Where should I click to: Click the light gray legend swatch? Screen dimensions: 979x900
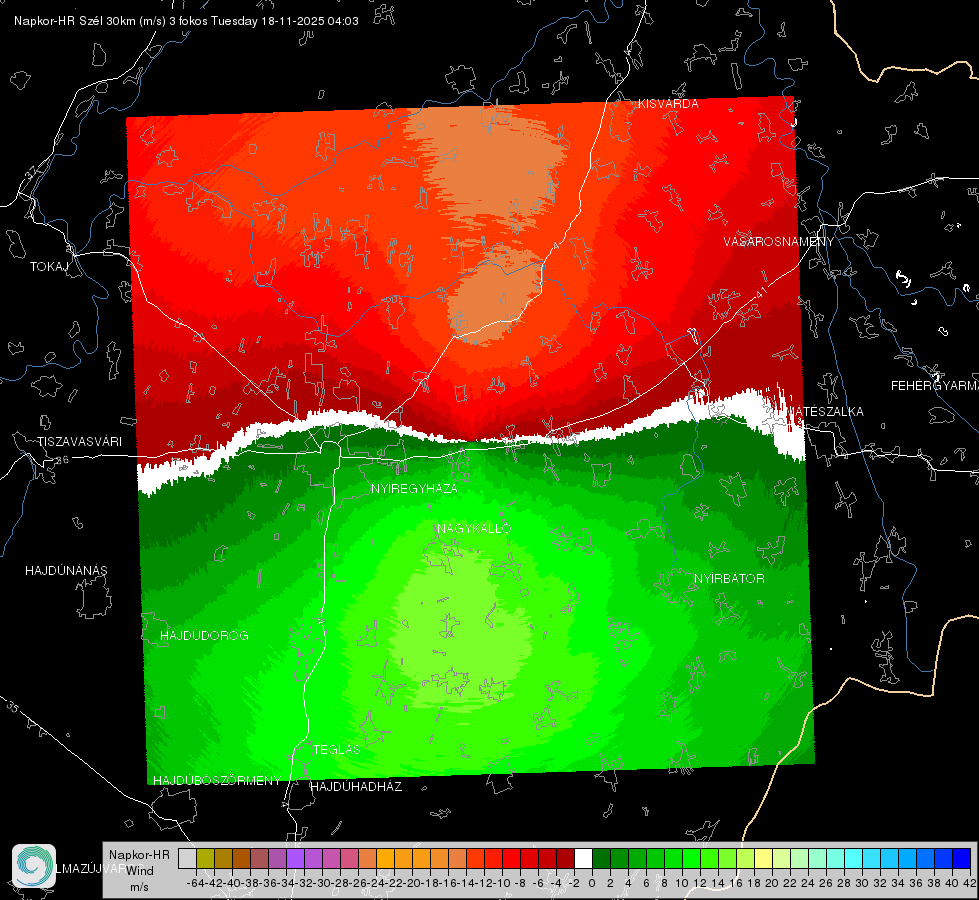click(187, 859)
